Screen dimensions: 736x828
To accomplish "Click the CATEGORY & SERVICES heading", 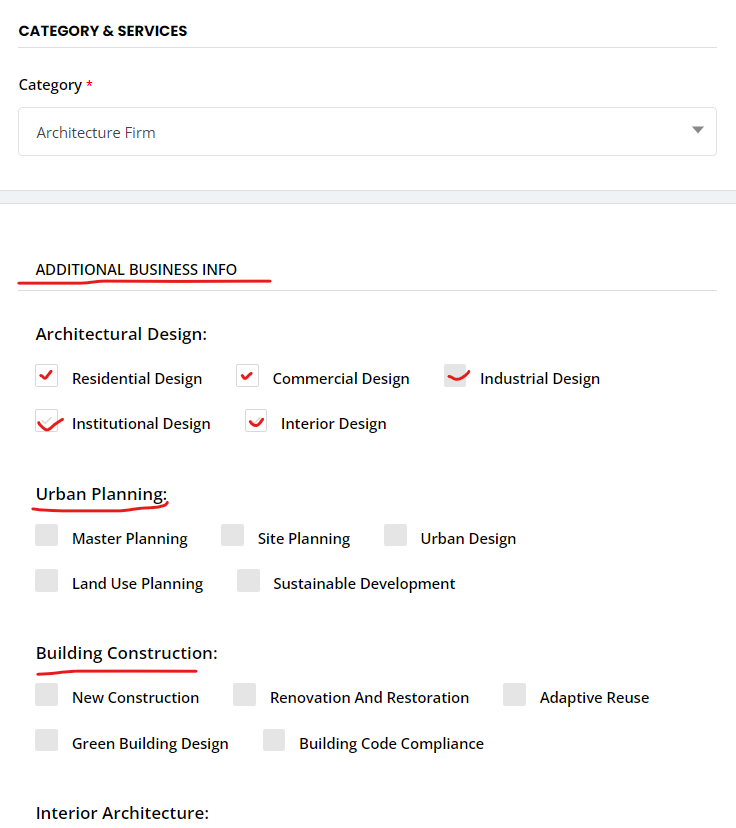I will tap(103, 31).
